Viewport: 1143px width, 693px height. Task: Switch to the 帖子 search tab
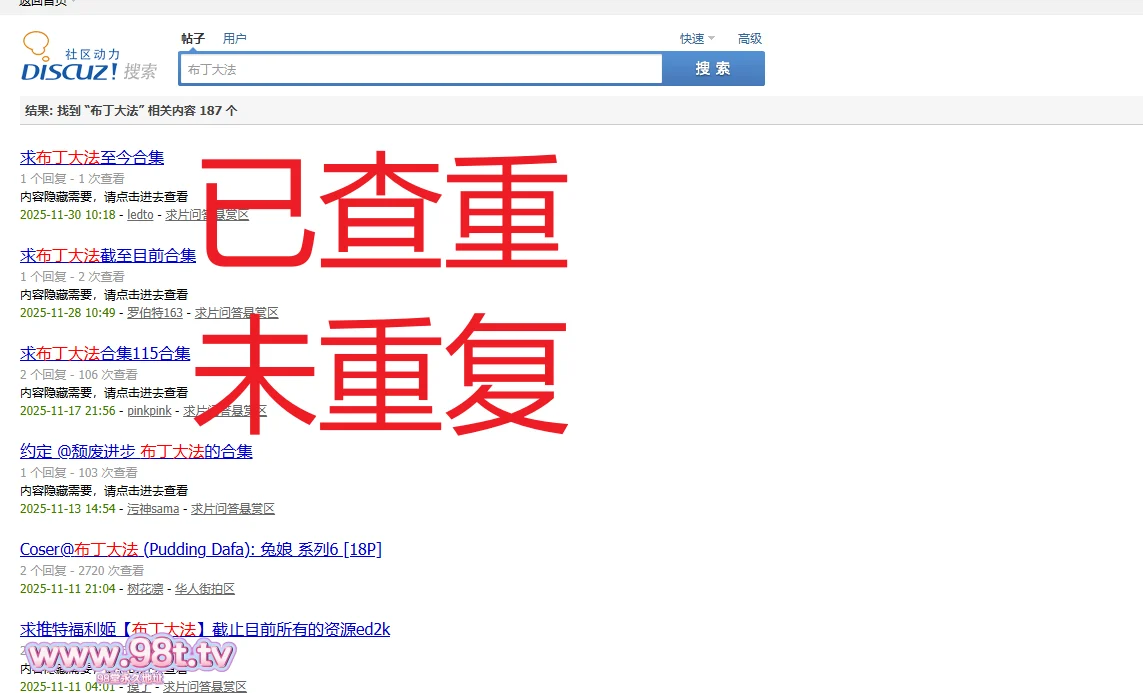tap(193, 39)
